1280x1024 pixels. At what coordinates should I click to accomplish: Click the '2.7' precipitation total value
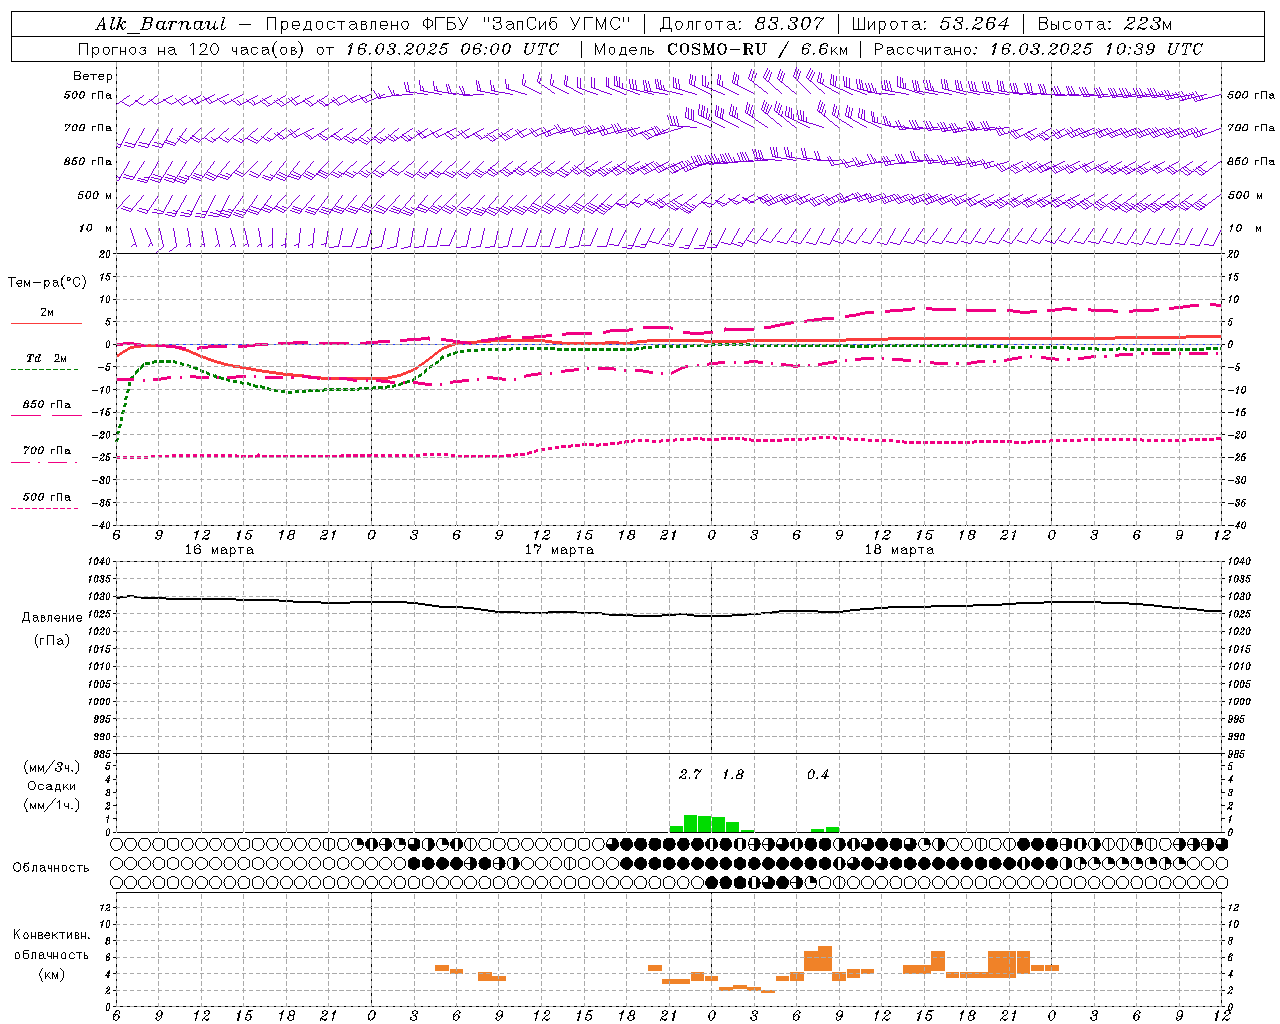[690, 774]
